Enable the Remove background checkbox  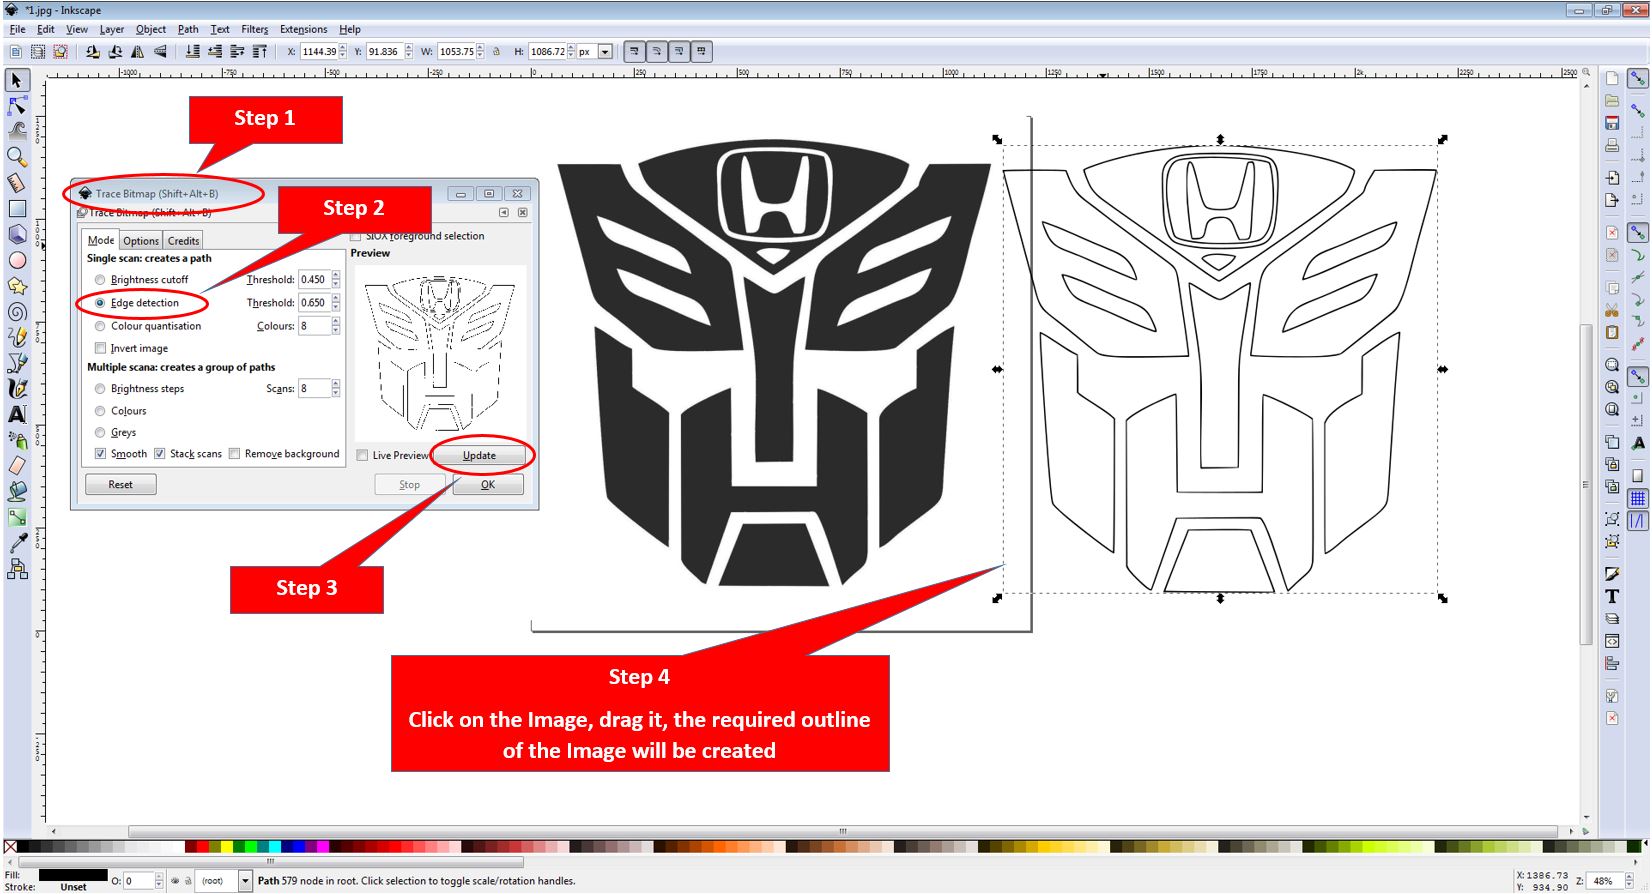[234, 454]
